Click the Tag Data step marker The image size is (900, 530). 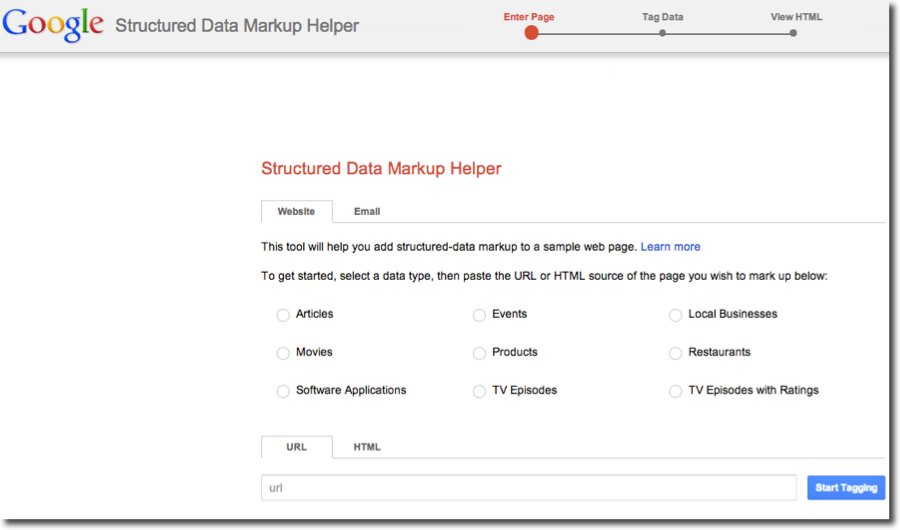click(662, 33)
